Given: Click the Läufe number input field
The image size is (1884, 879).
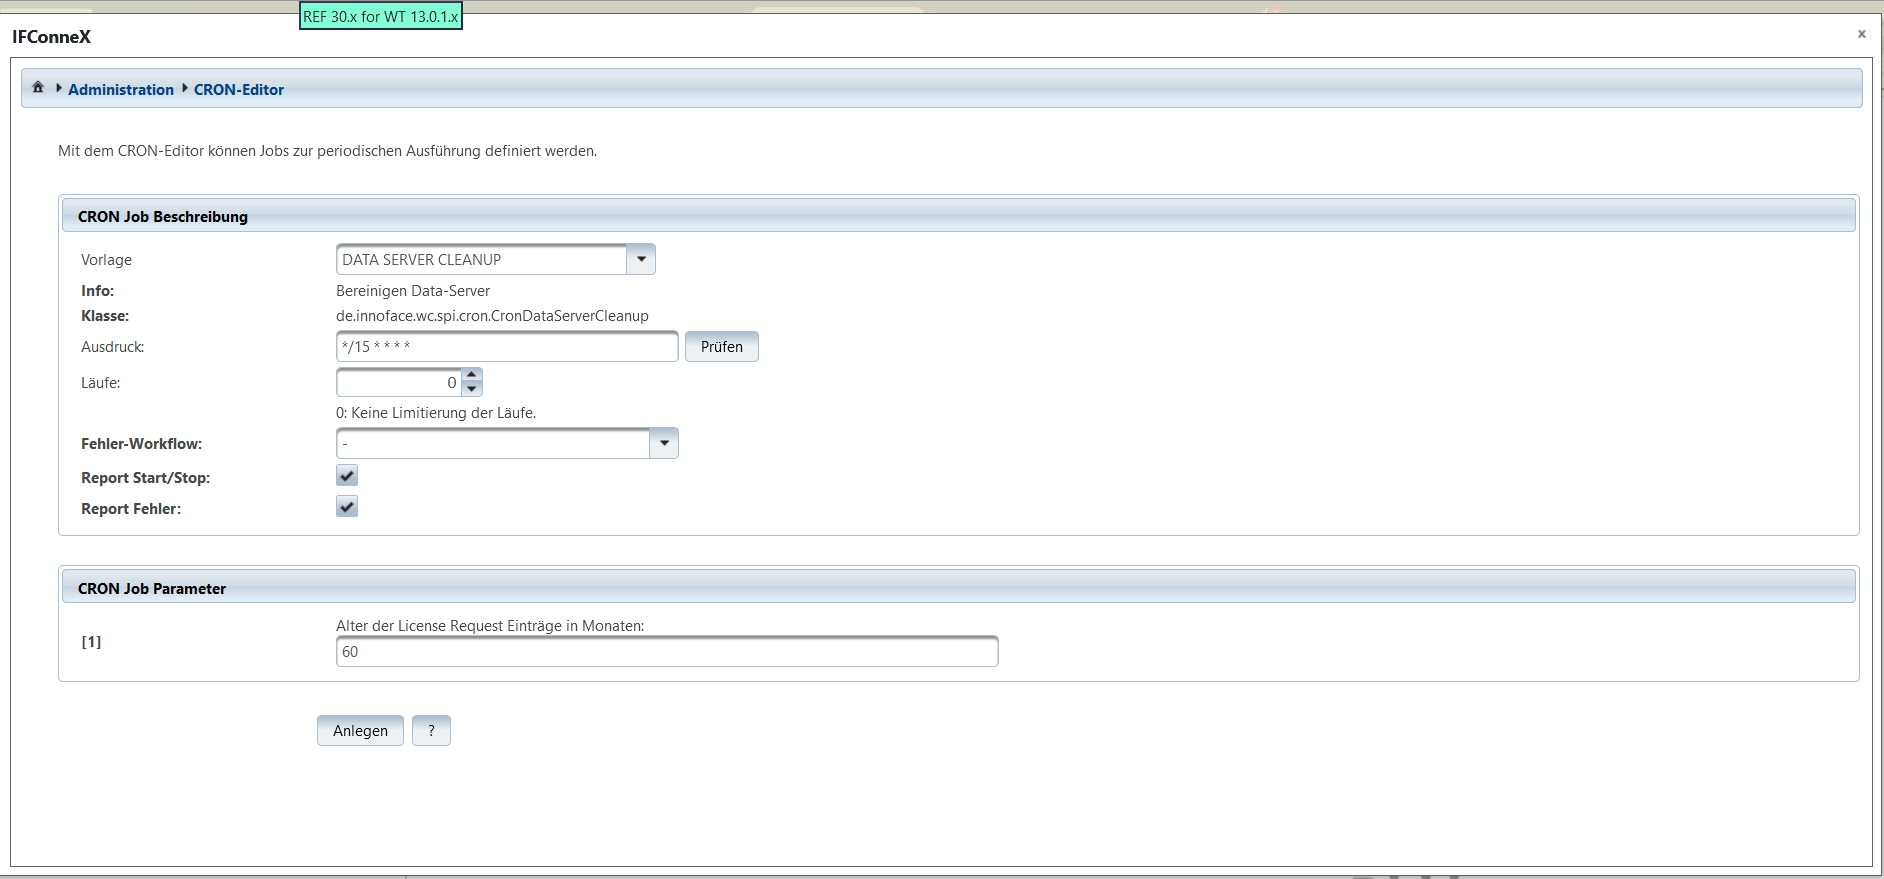Looking at the screenshot, I should point(399,383).
